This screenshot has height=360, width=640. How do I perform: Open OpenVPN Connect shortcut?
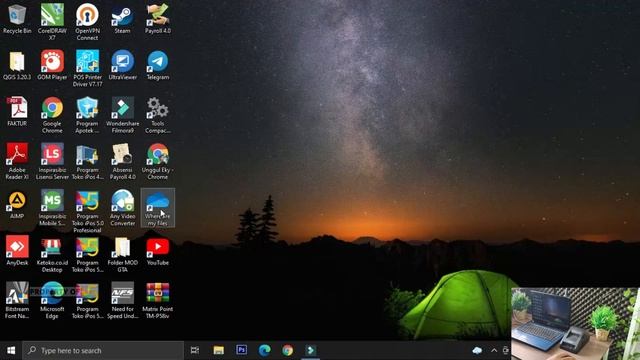[x=87, y=21]
